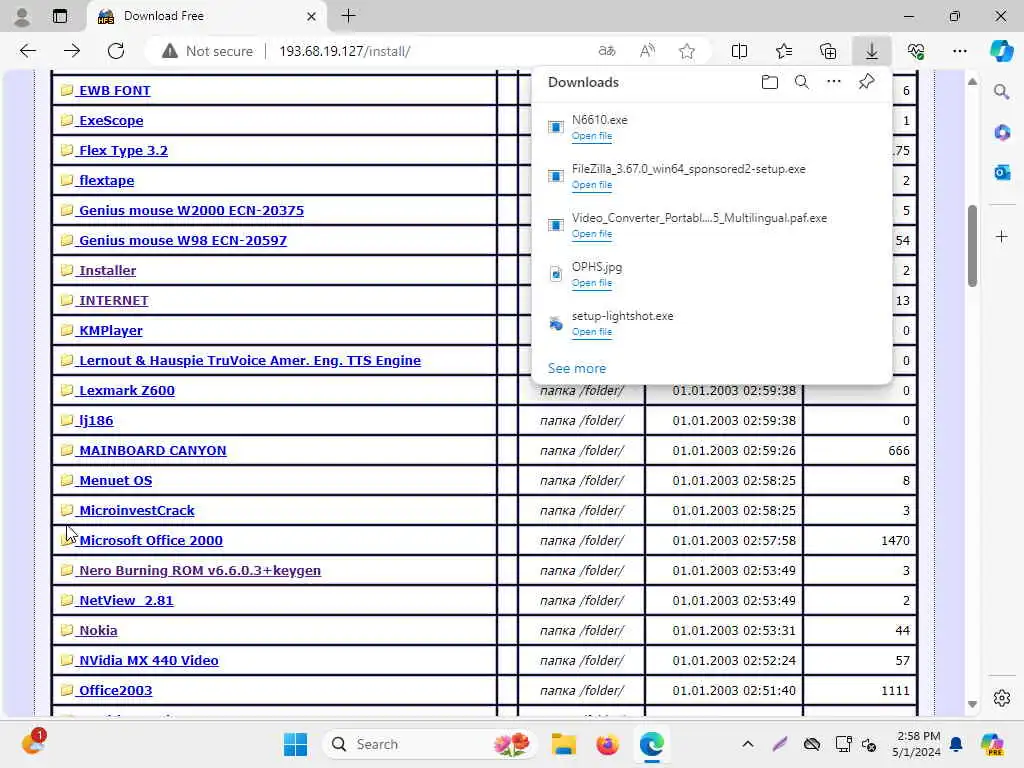
Task: Open sidebar search
Action: click(x=1001, y=92)
